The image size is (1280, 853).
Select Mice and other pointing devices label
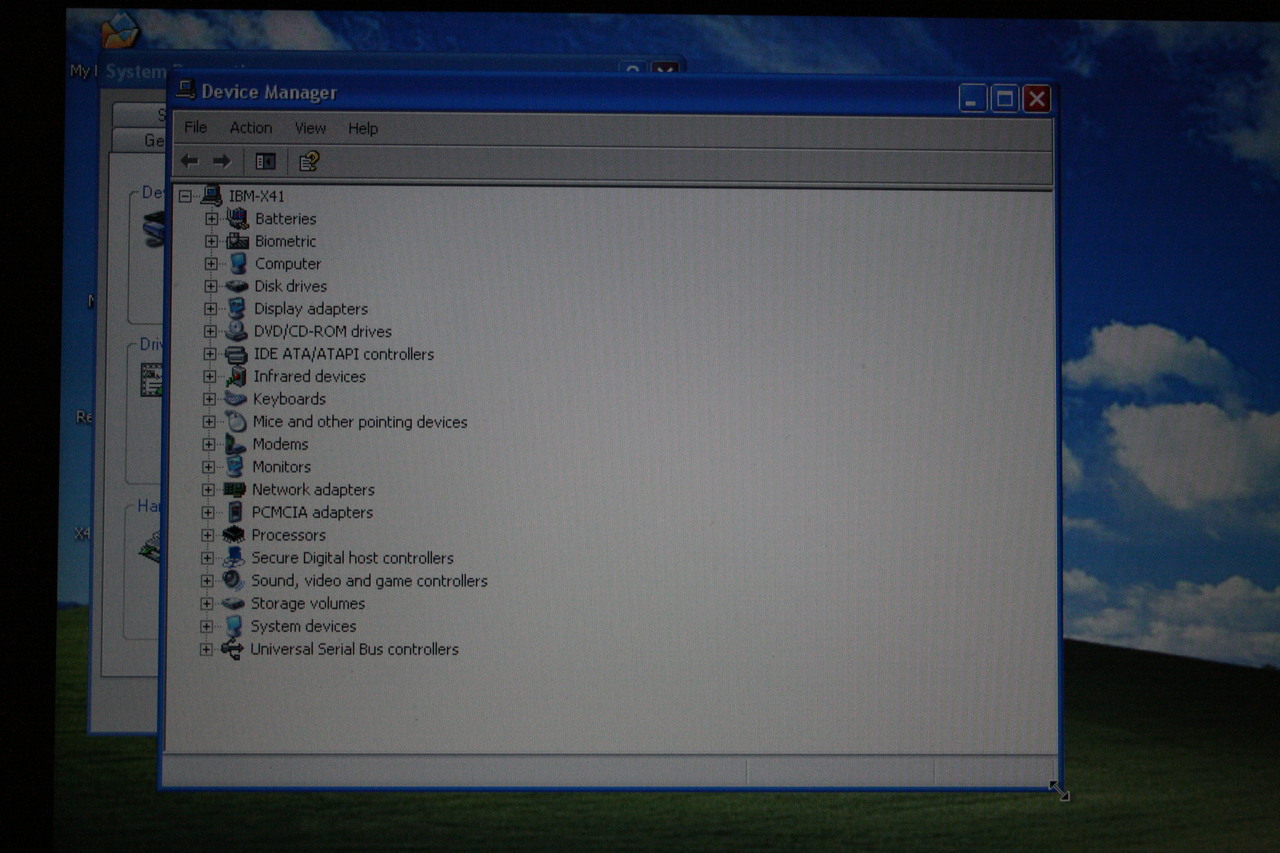click(x=360, y=422)
